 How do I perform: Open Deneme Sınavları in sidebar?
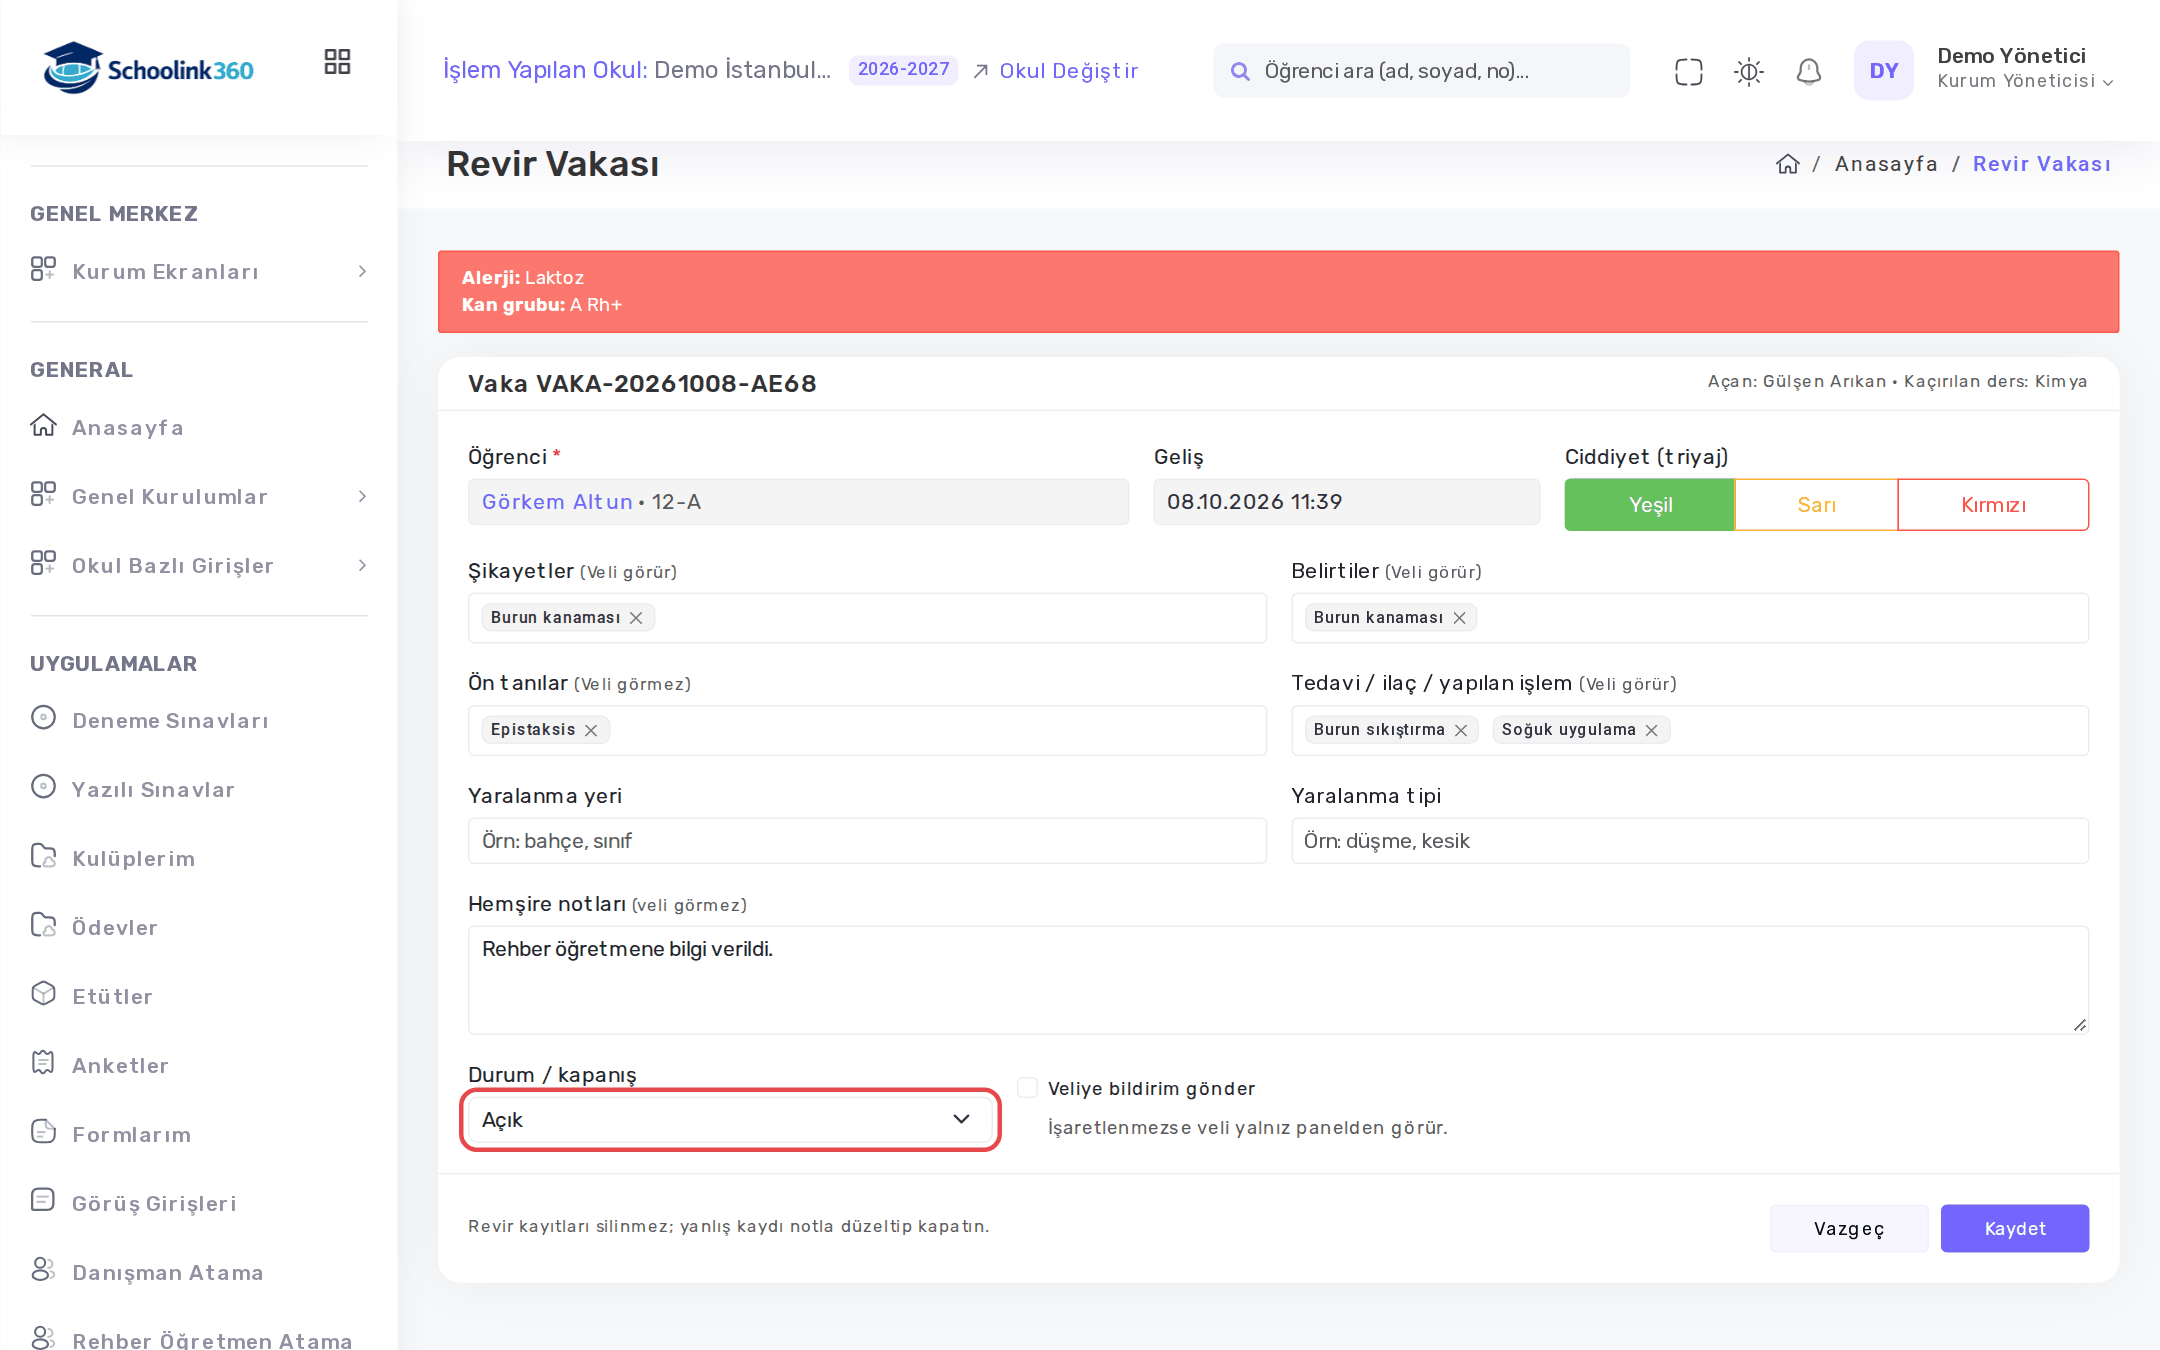(x=170, y=720)
